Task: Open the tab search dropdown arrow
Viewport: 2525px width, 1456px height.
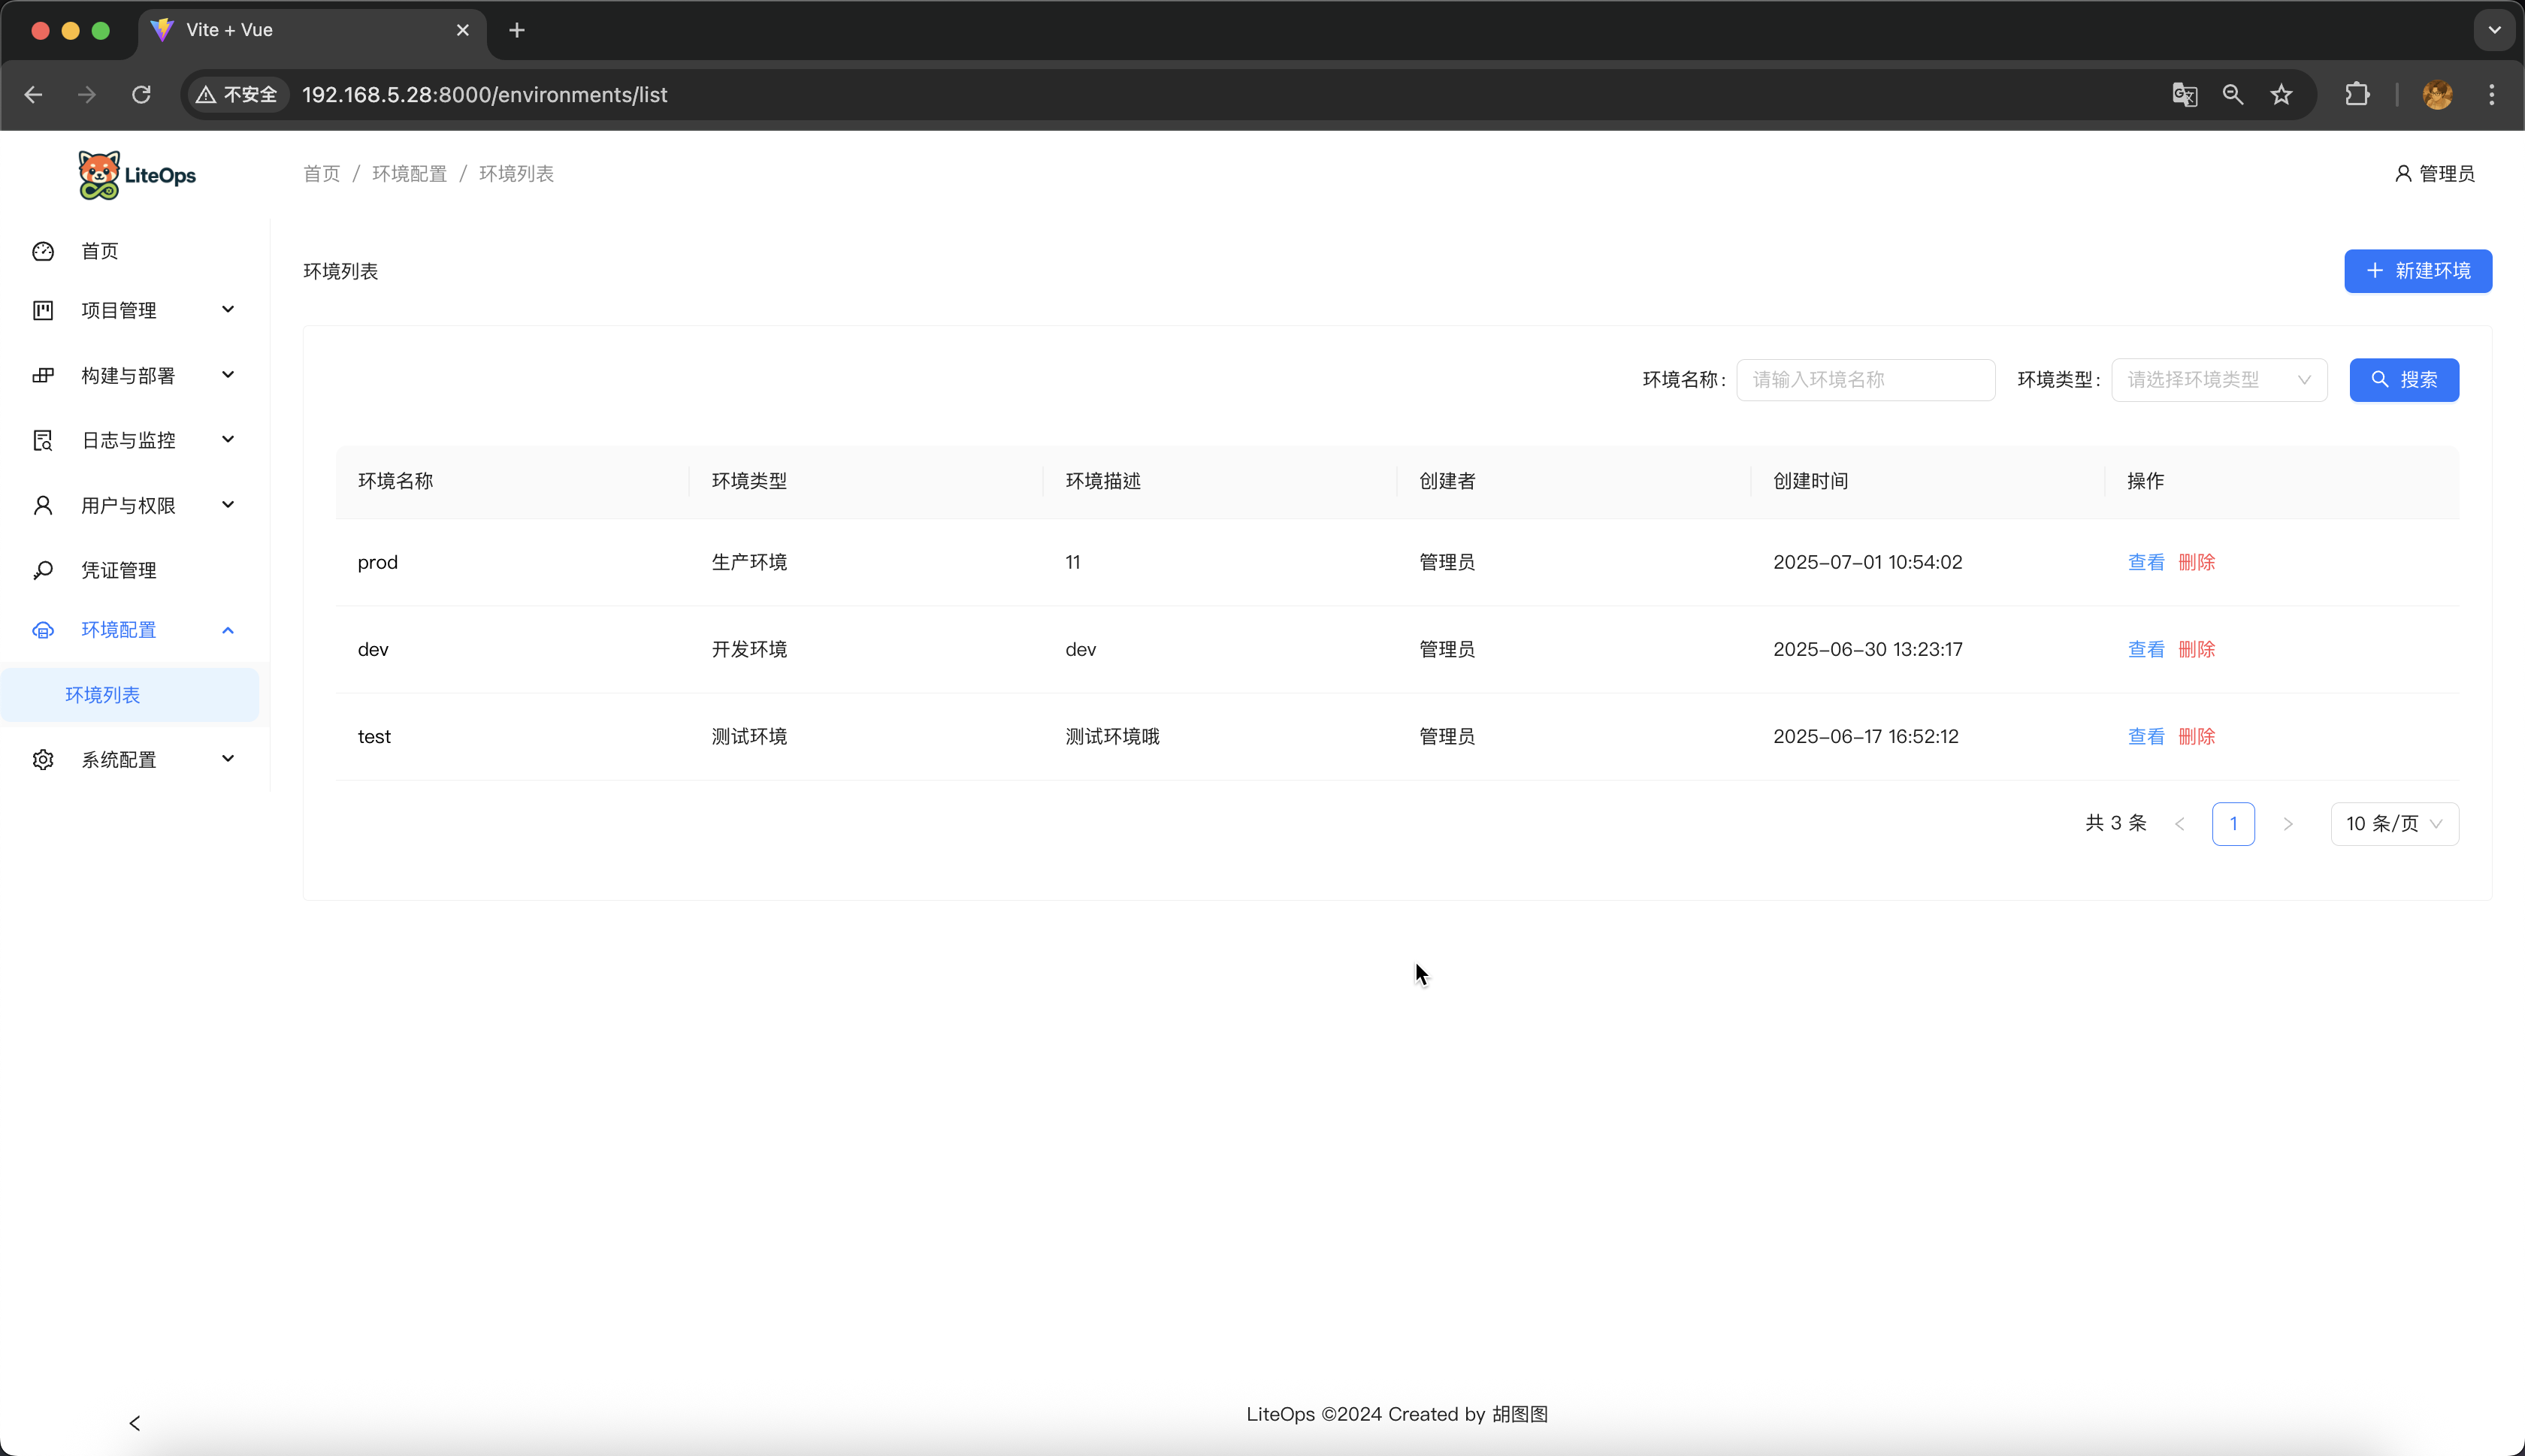Action: click(2494, 30)
